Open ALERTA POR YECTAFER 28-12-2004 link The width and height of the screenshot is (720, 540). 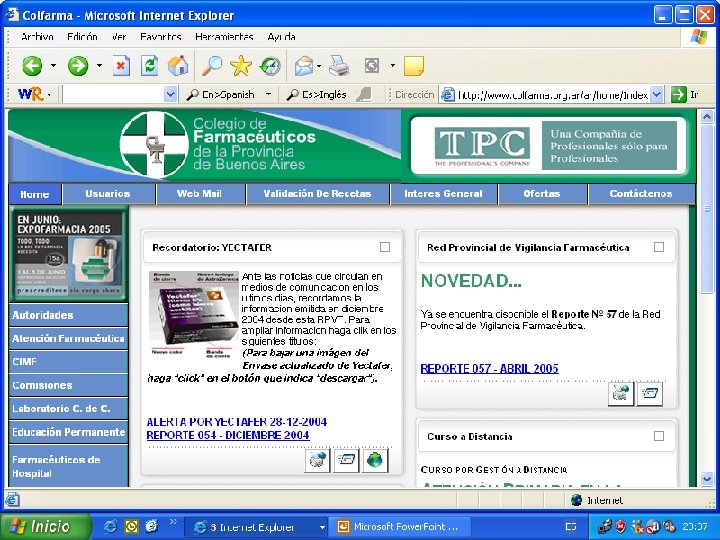coord(237,422)
